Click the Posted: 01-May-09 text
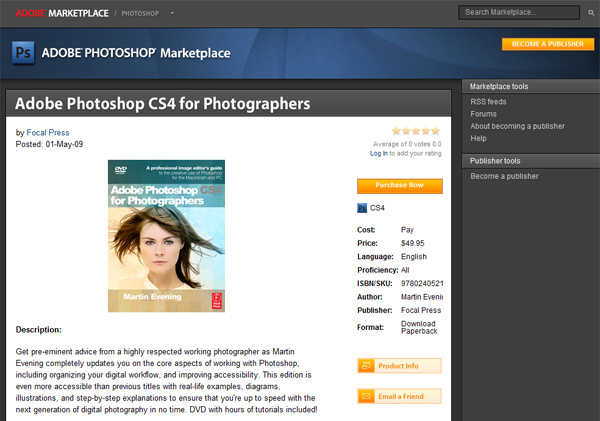Image resolution: width=600 pixels, height=421 pixels. coord(49,144)
